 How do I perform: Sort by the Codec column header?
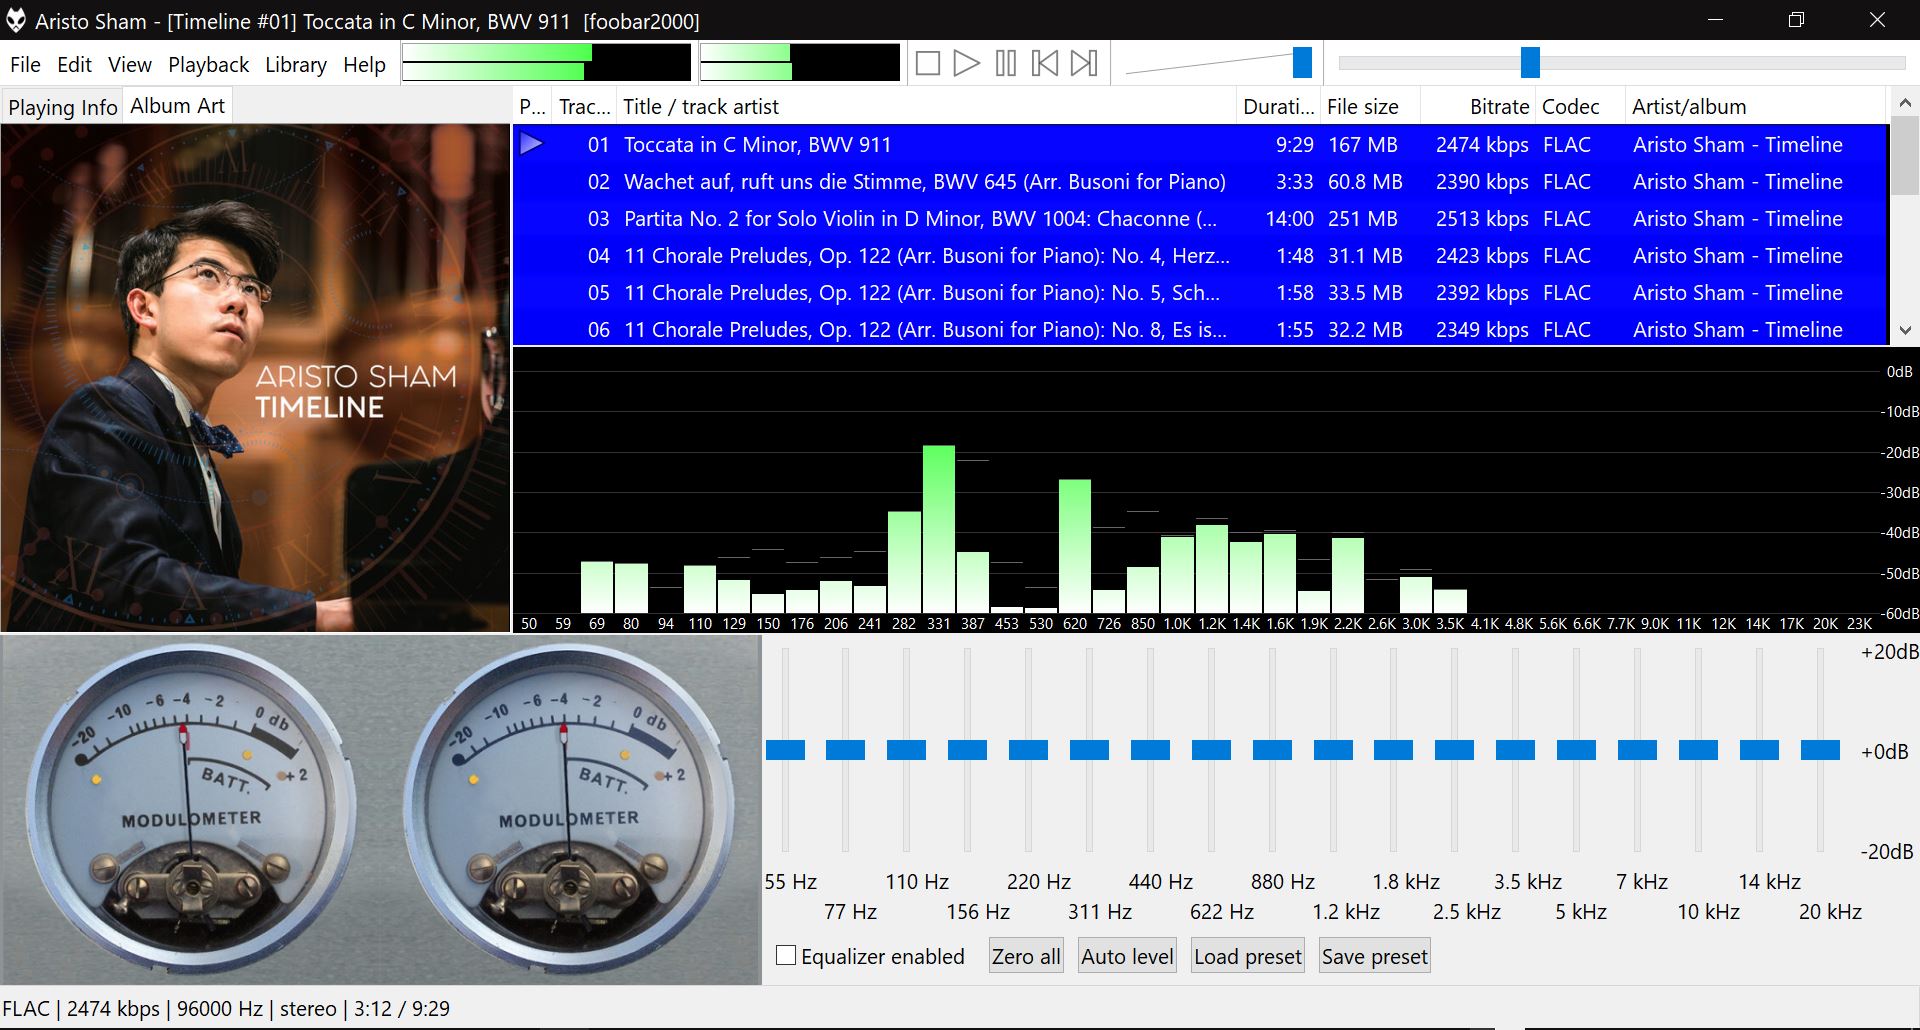[1580, 106]
